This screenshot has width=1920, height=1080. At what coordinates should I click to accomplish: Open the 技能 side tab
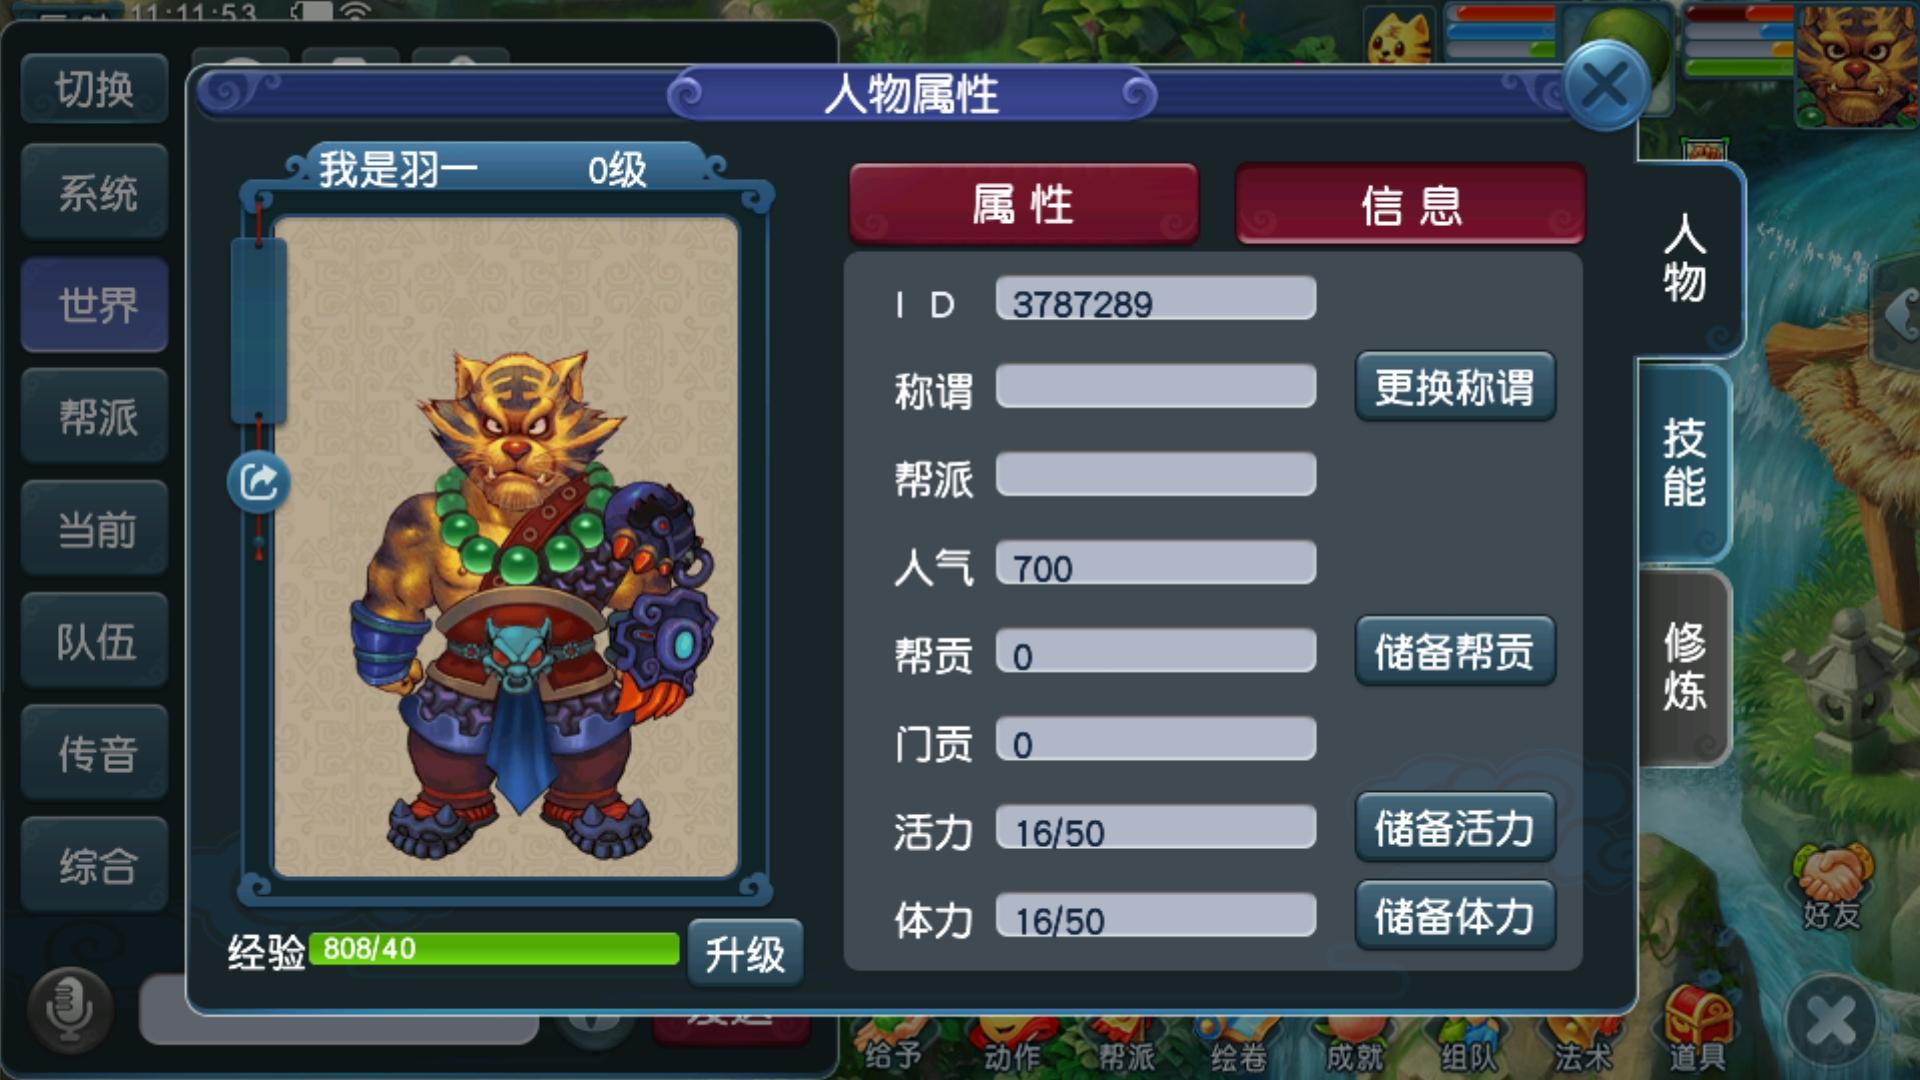tap(1685, 464)
